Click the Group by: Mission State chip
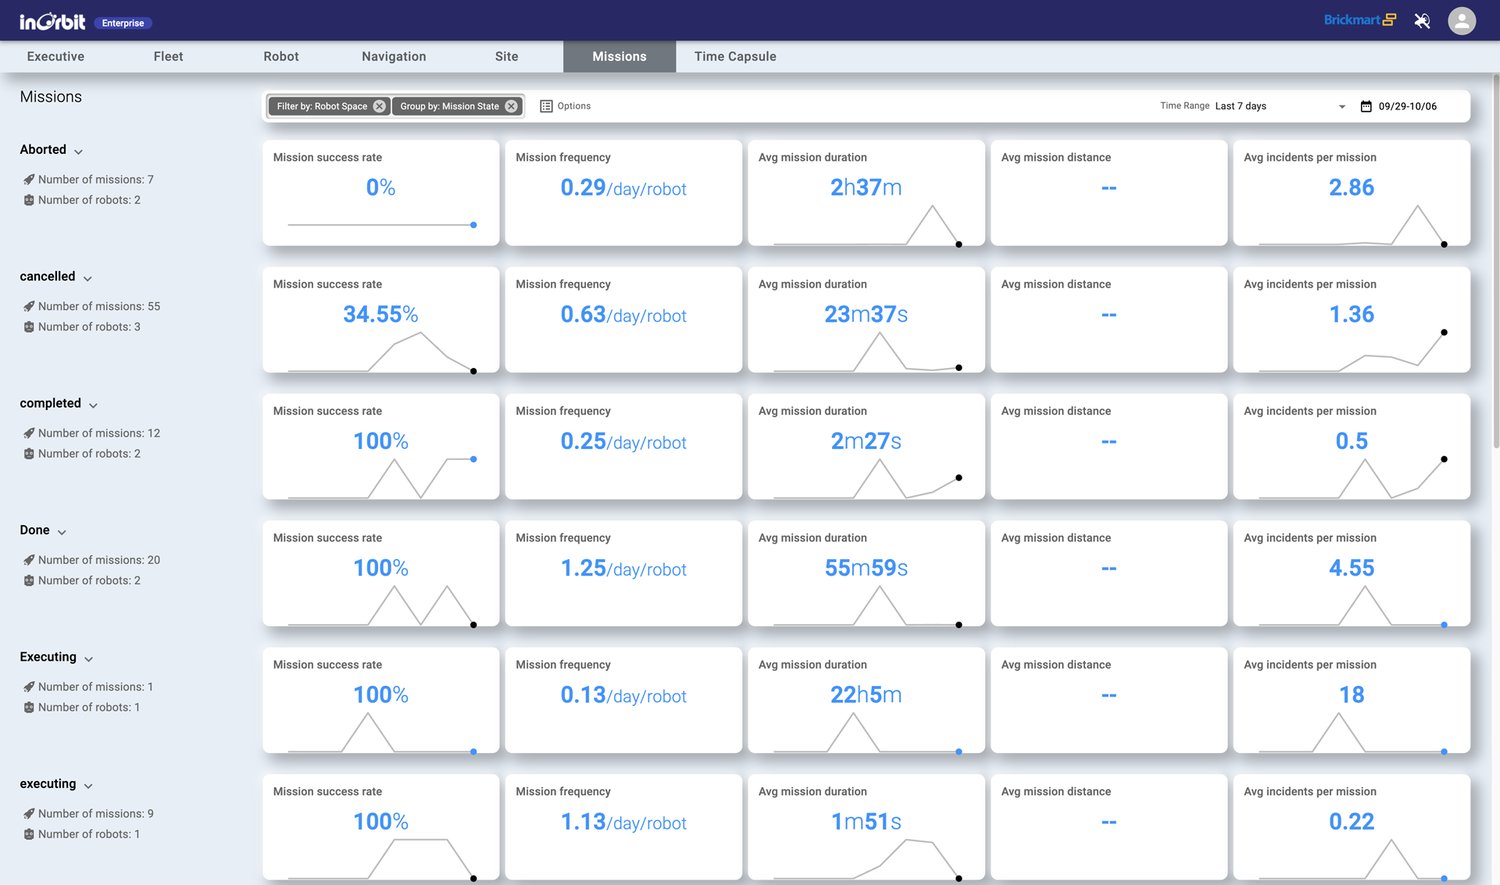The height and width of the screenshot is (885, 1500). pyautogui.click(x=449, y=106)
